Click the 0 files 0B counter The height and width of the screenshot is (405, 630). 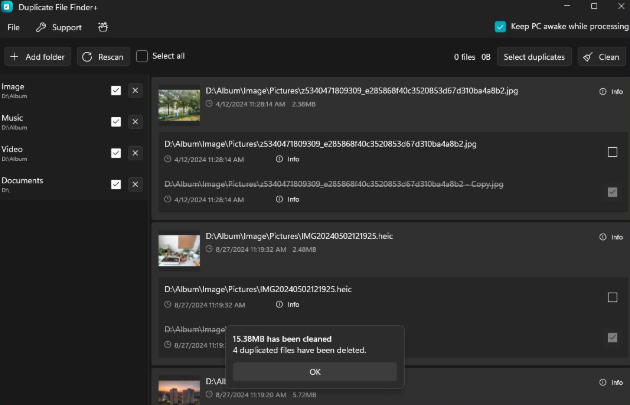(472, 57)
